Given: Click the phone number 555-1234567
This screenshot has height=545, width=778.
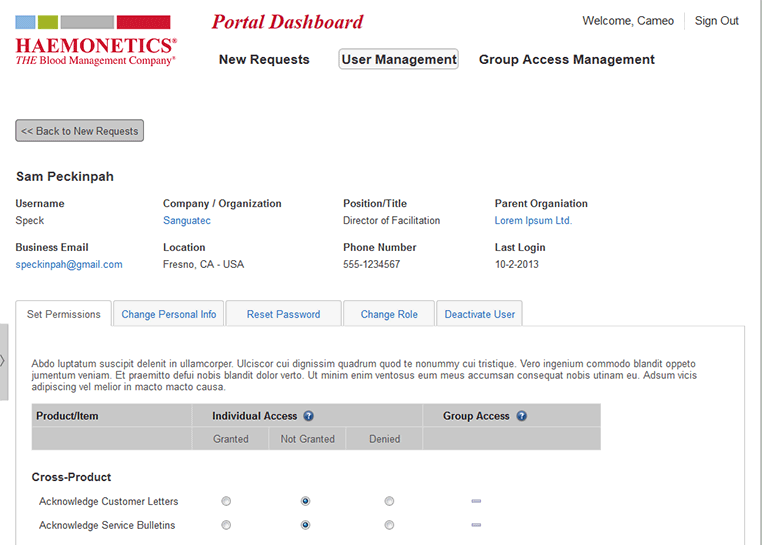Looking at the screenshot, I should pyautogui.click(x=372, y=264).
